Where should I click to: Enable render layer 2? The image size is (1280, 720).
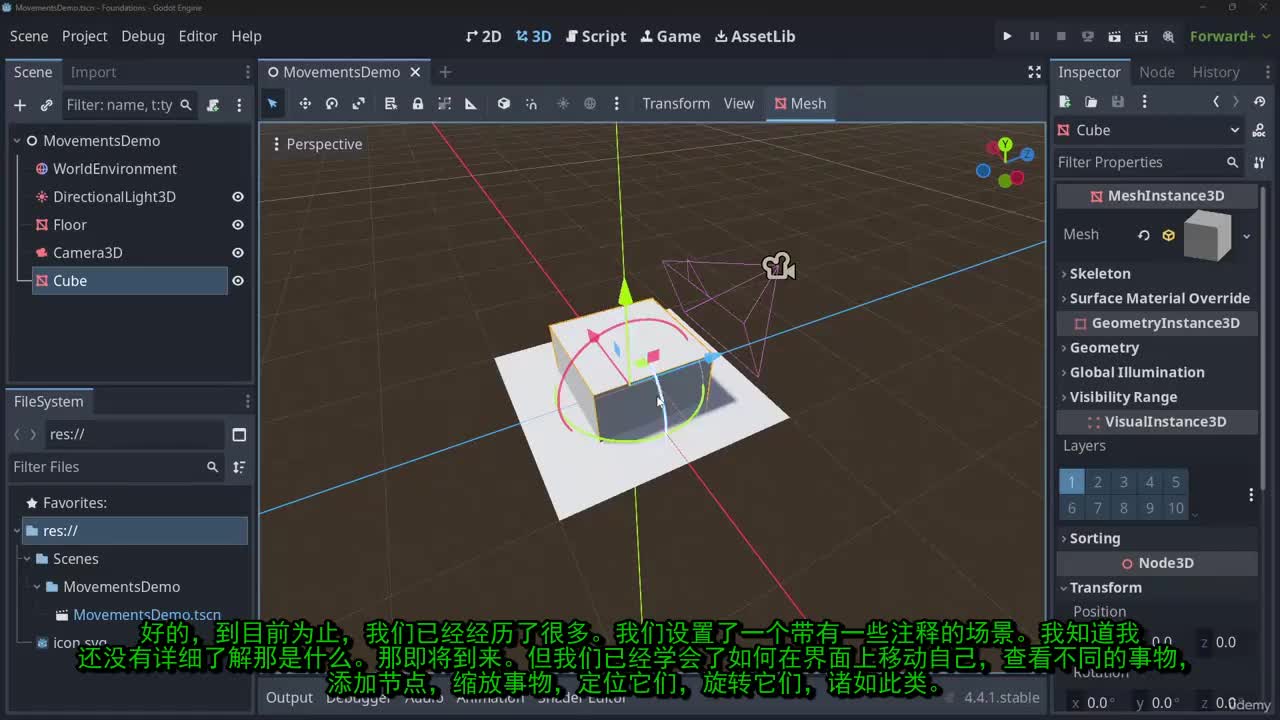tap(1098, 482)
